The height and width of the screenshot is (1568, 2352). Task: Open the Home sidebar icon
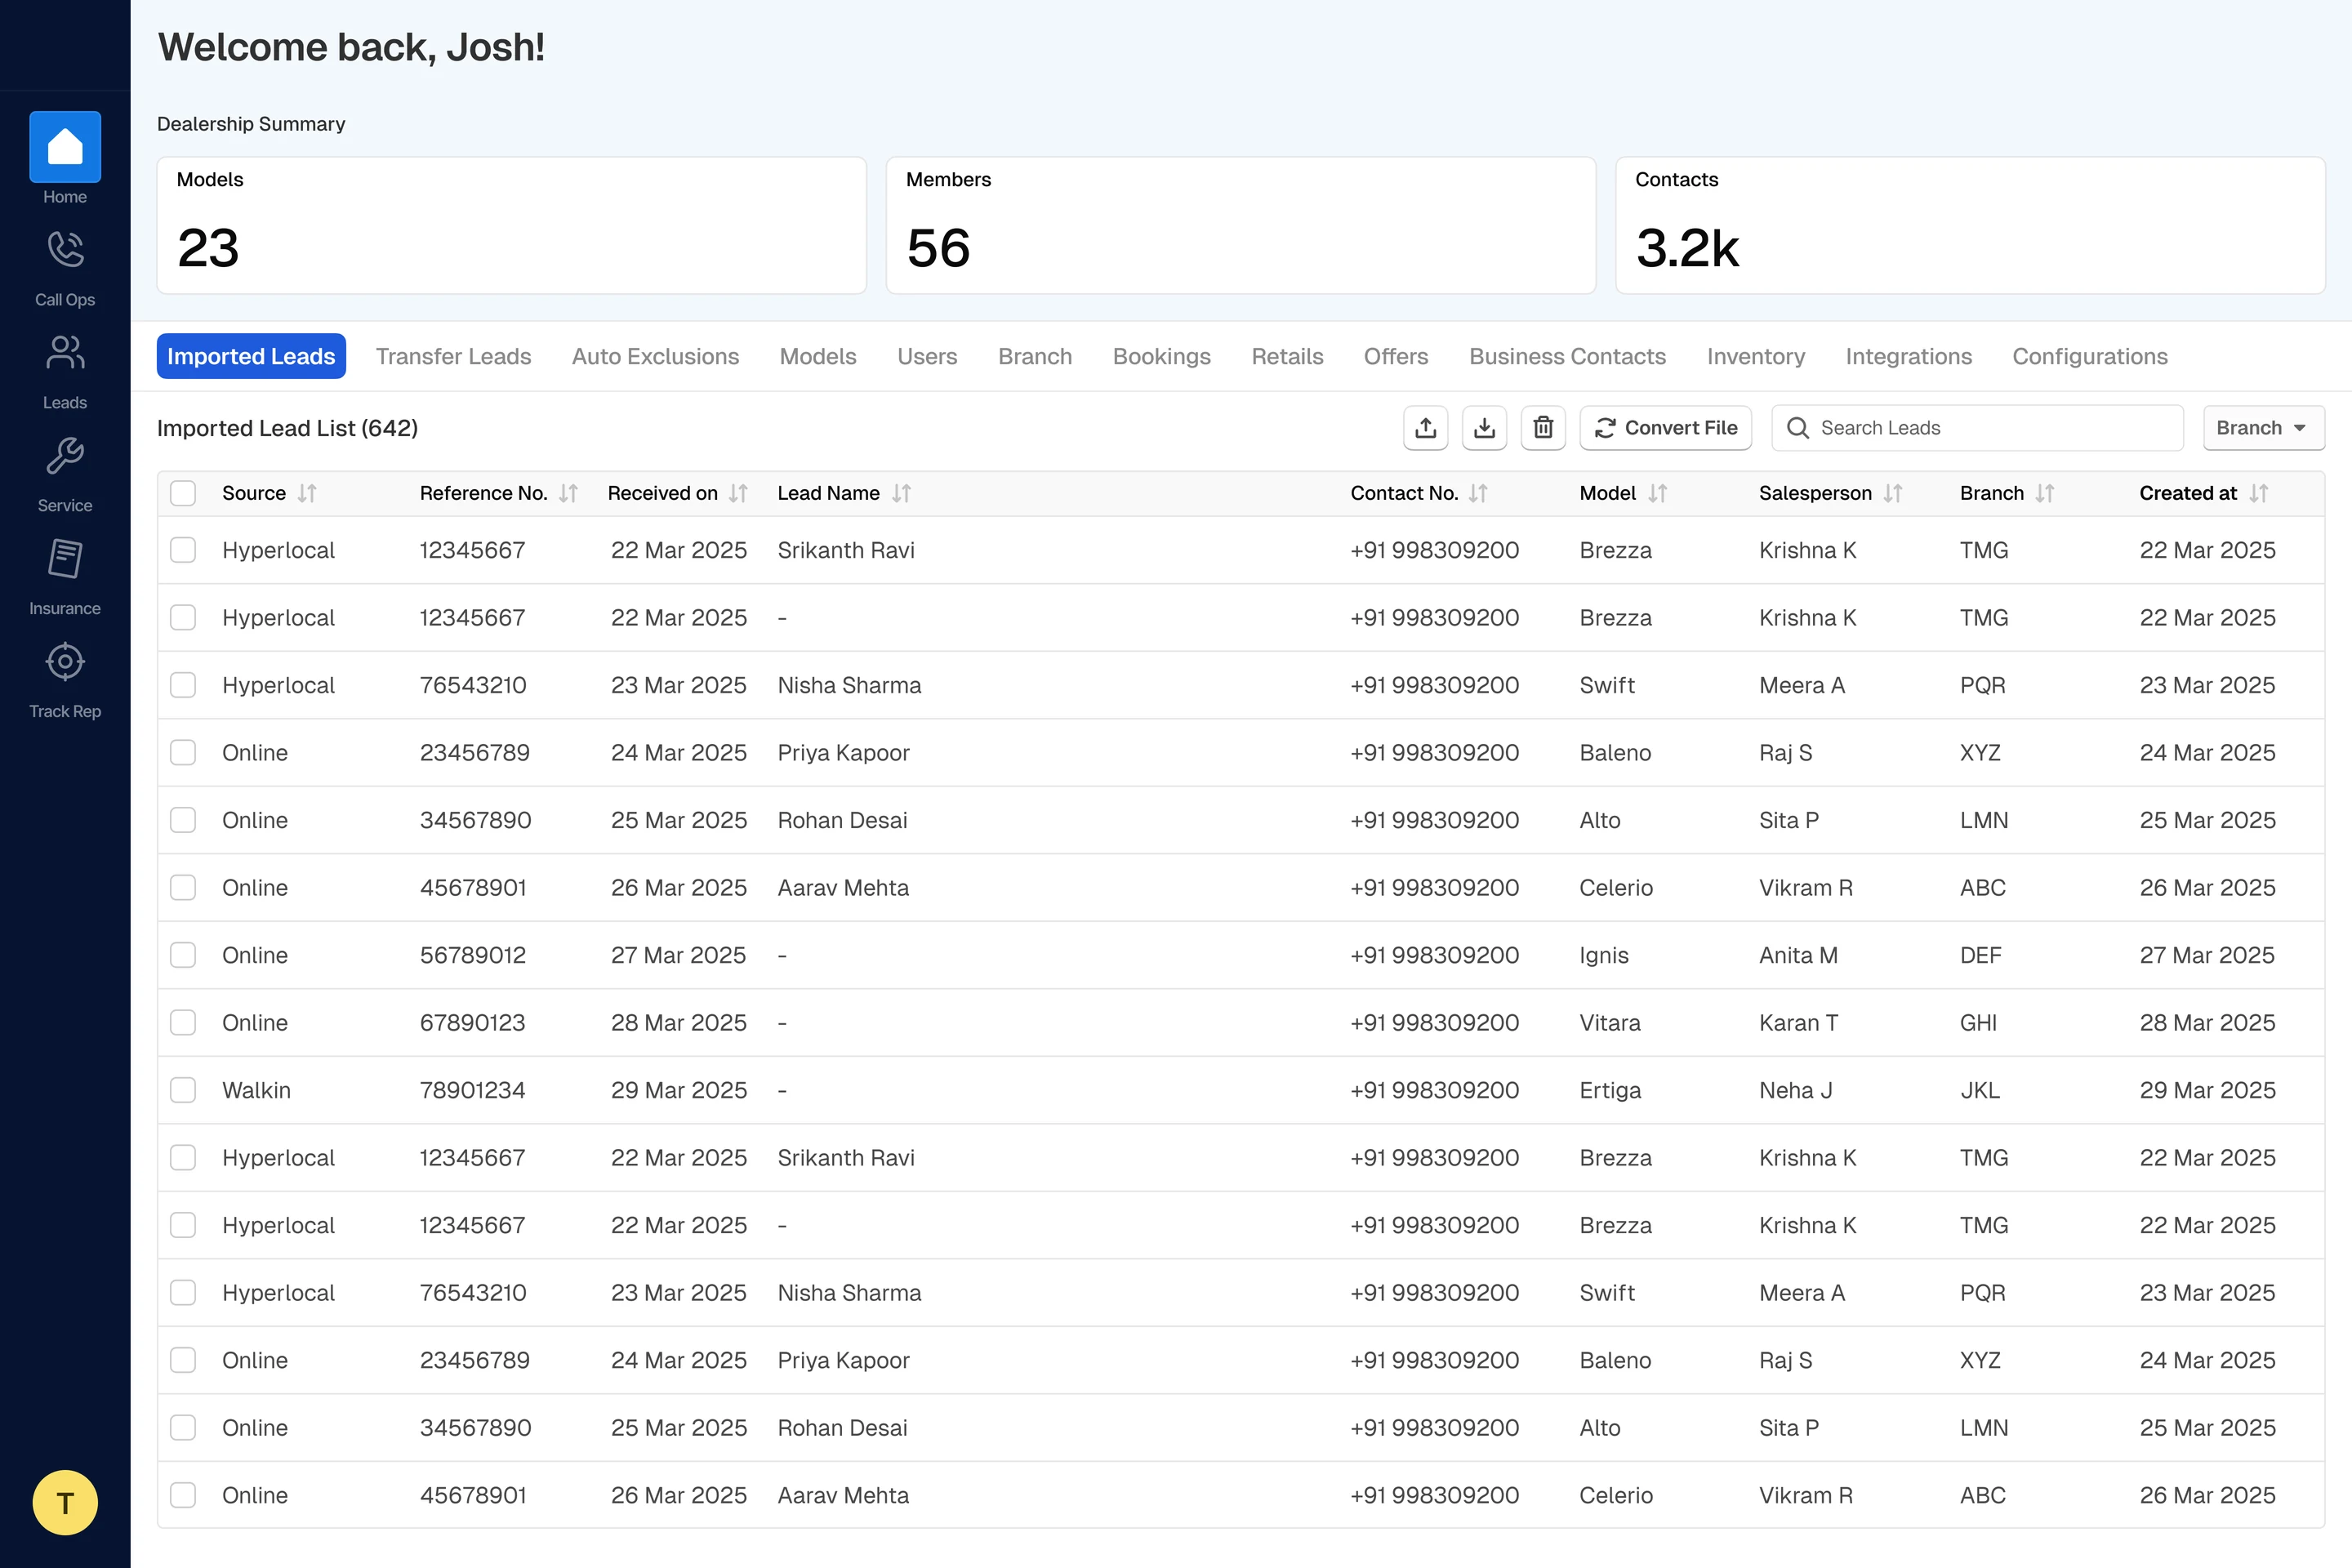pyautogui.click(x=65, y=147)
